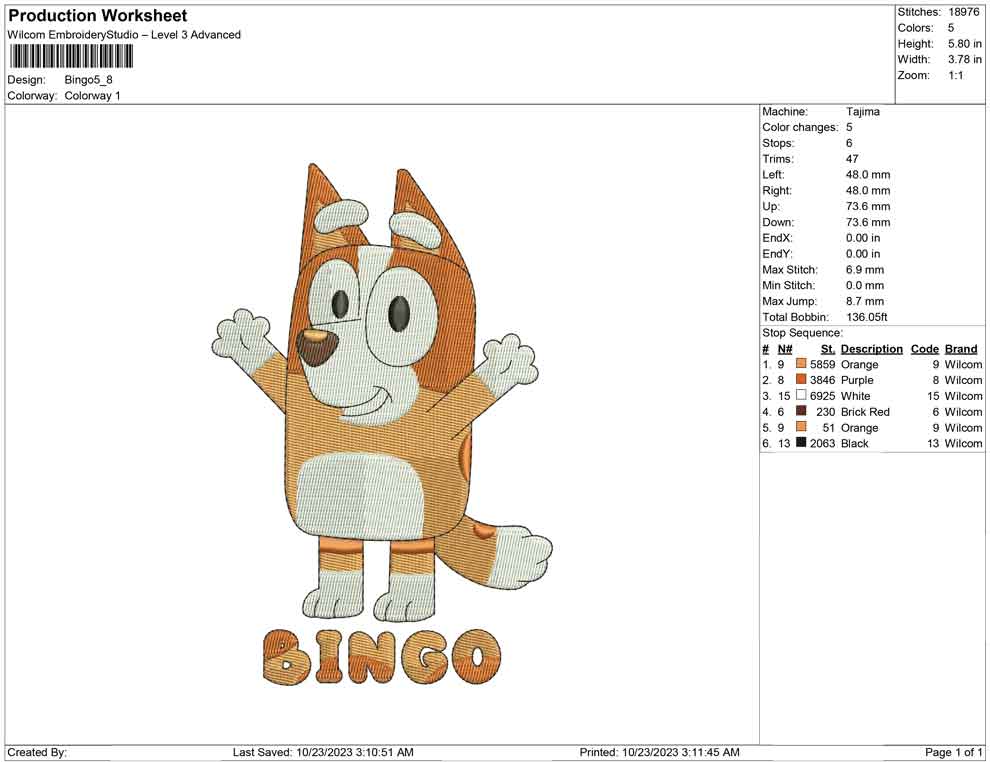Click the 'Created By:' footer label
The image size is (990, 762).
click(x=37, y=752)
